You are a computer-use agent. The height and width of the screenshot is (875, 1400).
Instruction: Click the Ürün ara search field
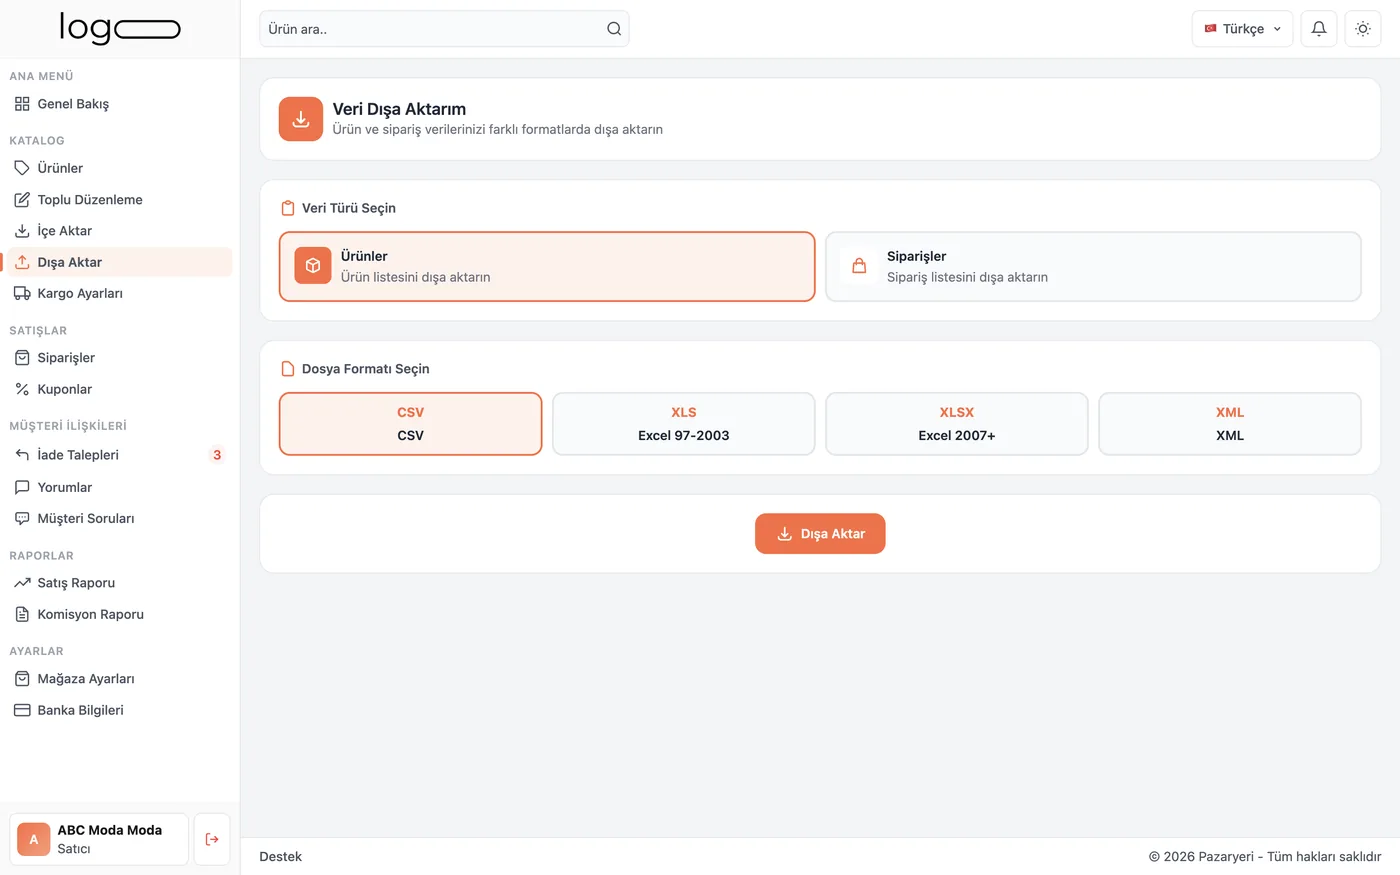click(444, 29)
